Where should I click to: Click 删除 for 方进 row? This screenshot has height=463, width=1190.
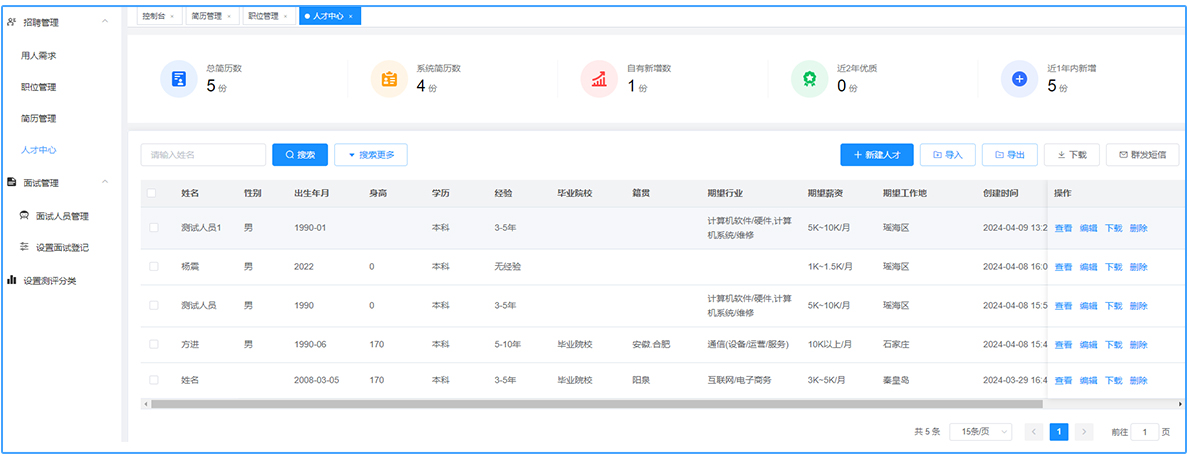pos(1138,345)
